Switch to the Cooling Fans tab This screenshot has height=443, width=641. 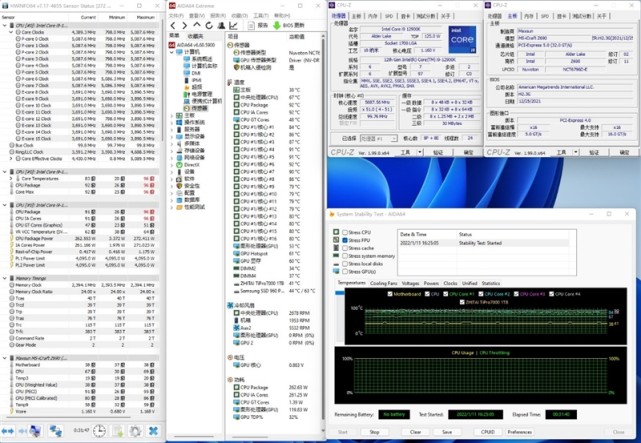[383, 283]
